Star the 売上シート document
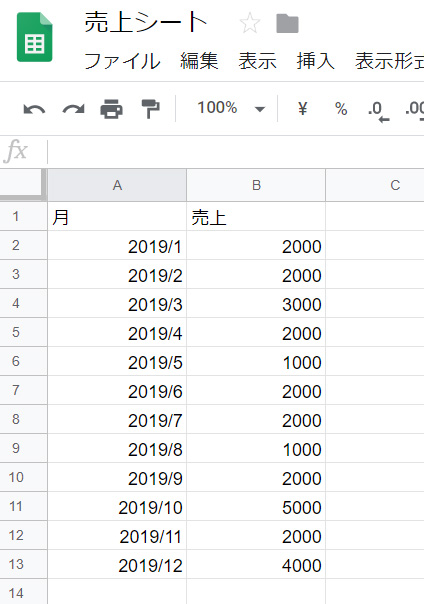The height and width of the screenshot is (604, 424). pos(250,23)
